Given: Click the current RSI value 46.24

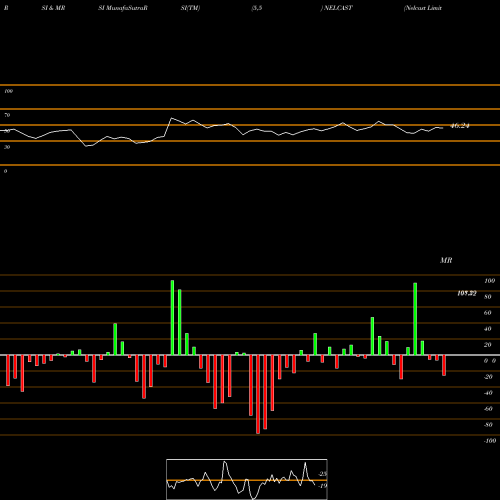Looking at the screenshot, I should [x=460, y=126].
